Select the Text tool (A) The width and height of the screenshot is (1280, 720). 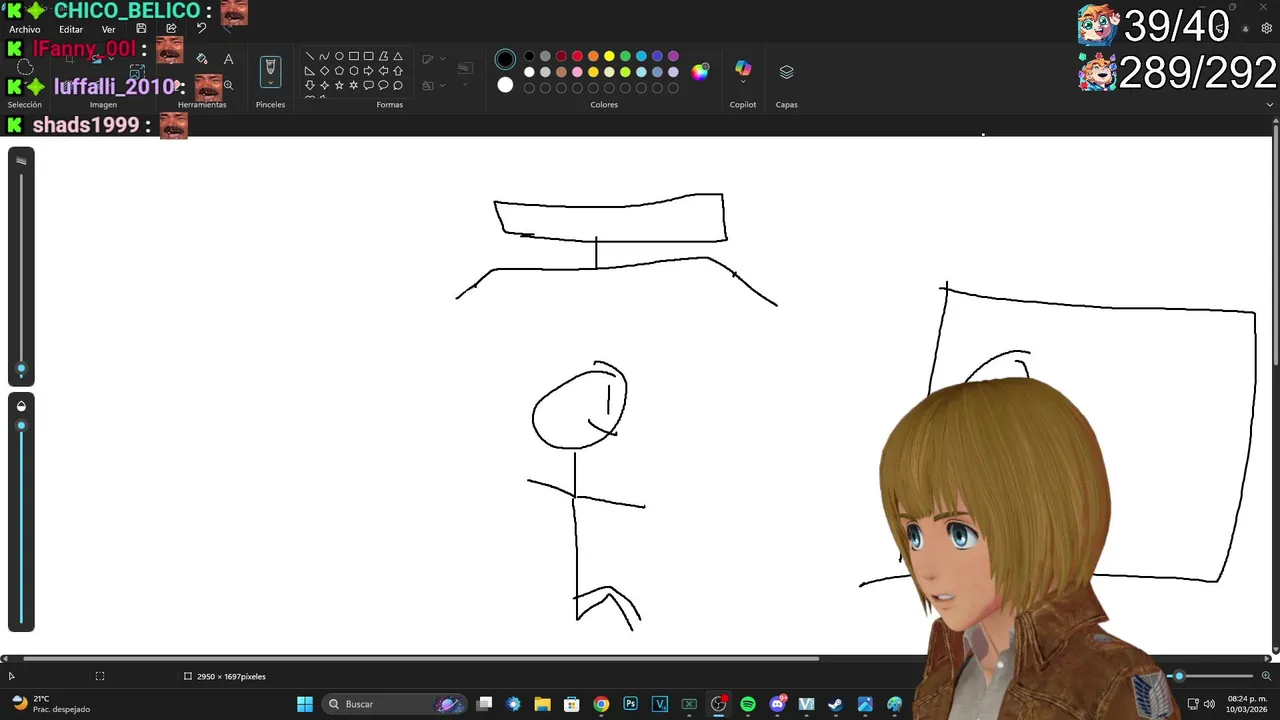pos(228,59)
